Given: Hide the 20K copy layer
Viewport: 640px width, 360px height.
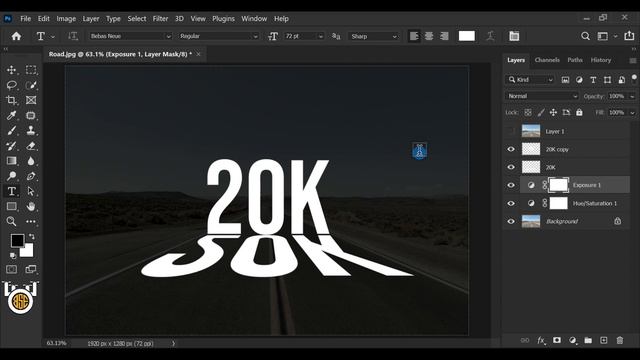Looking at the screenshot, I should coord(511,149).
